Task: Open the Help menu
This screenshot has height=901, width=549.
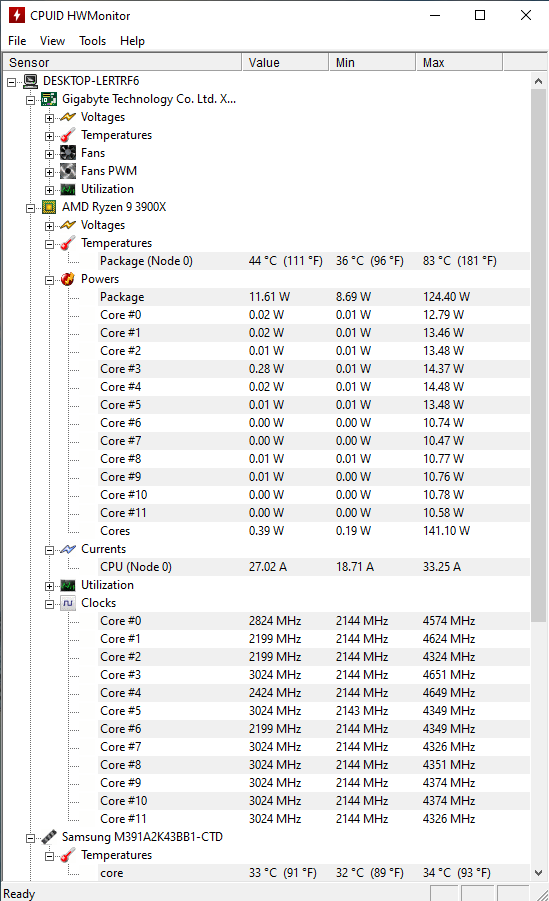Action: pos(132,41)
